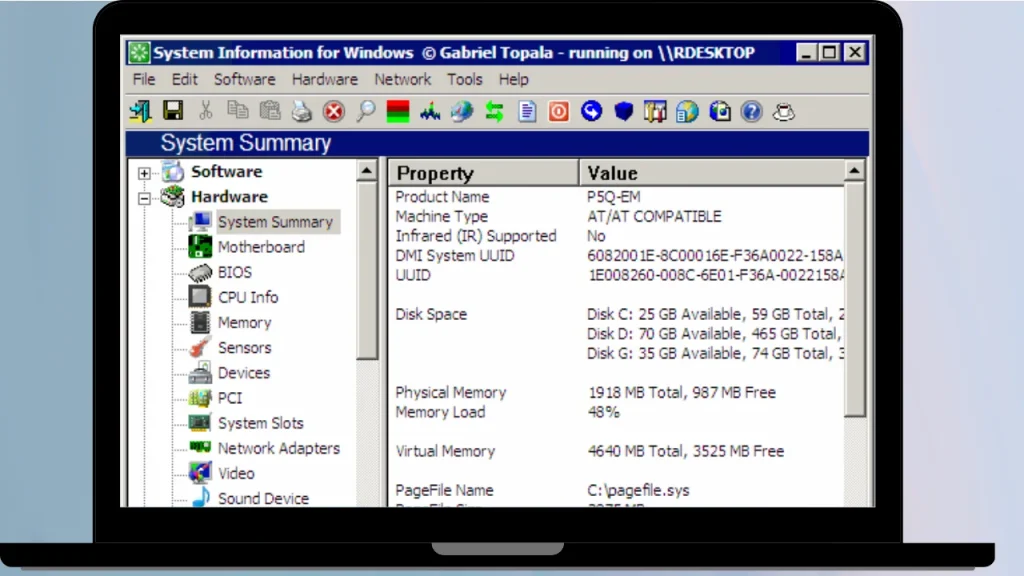Click the Virtual Memory property row
1024x576 pixels.
tap(616, 451)
